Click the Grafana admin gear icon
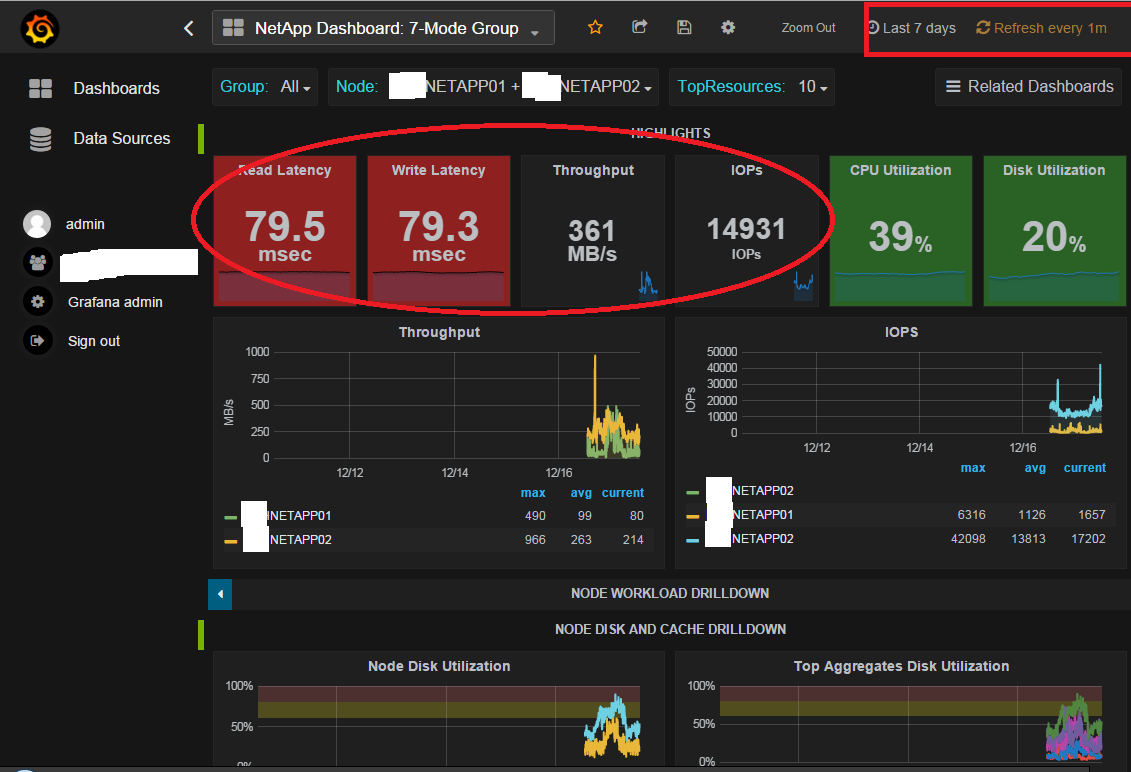Screen dimensions: 1131x772 pos(38,302)
